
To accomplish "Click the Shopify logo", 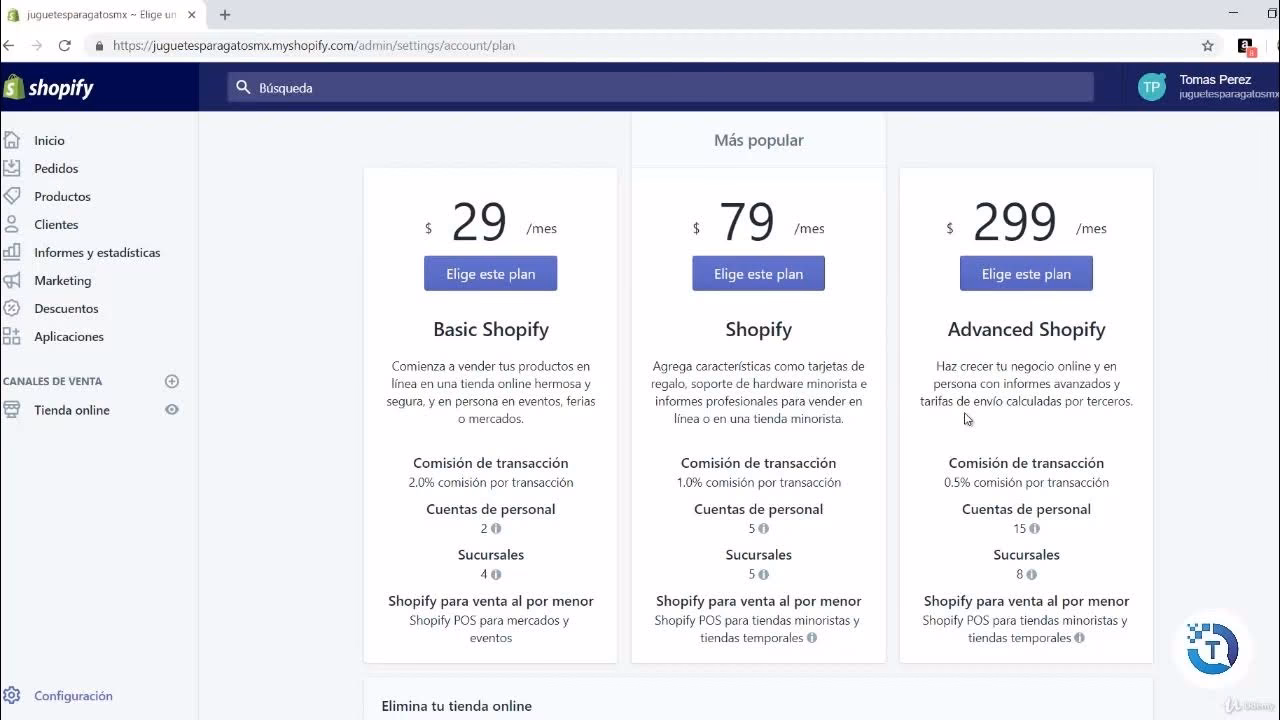I will (49, 86).
